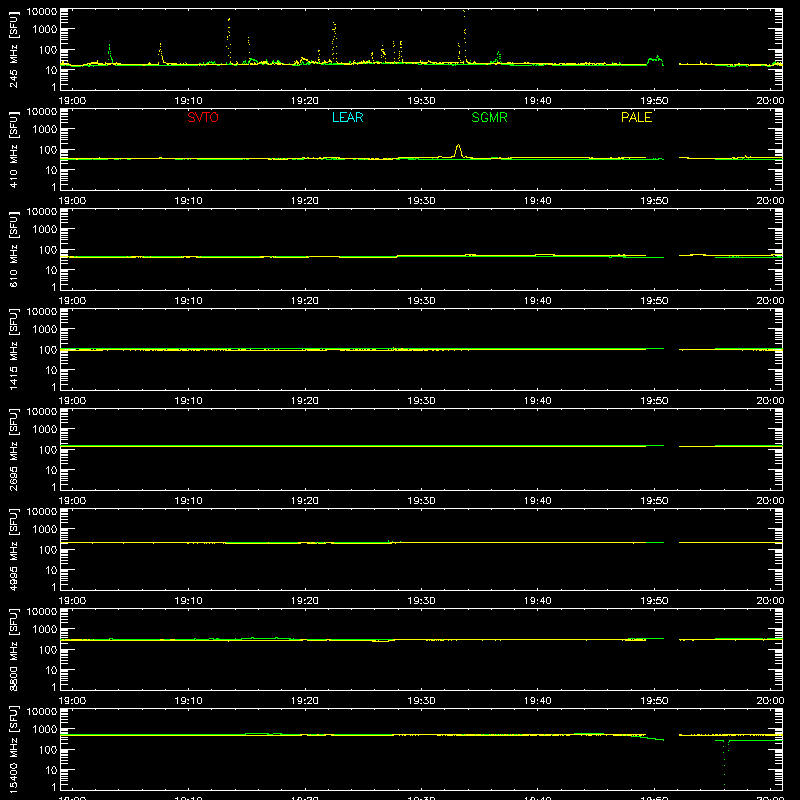Screen dimensions: 800x800
Task: Click the 100 y-axis label of the 1415 MHz panel
Action: pyautogui.click(x=48, y=350)
